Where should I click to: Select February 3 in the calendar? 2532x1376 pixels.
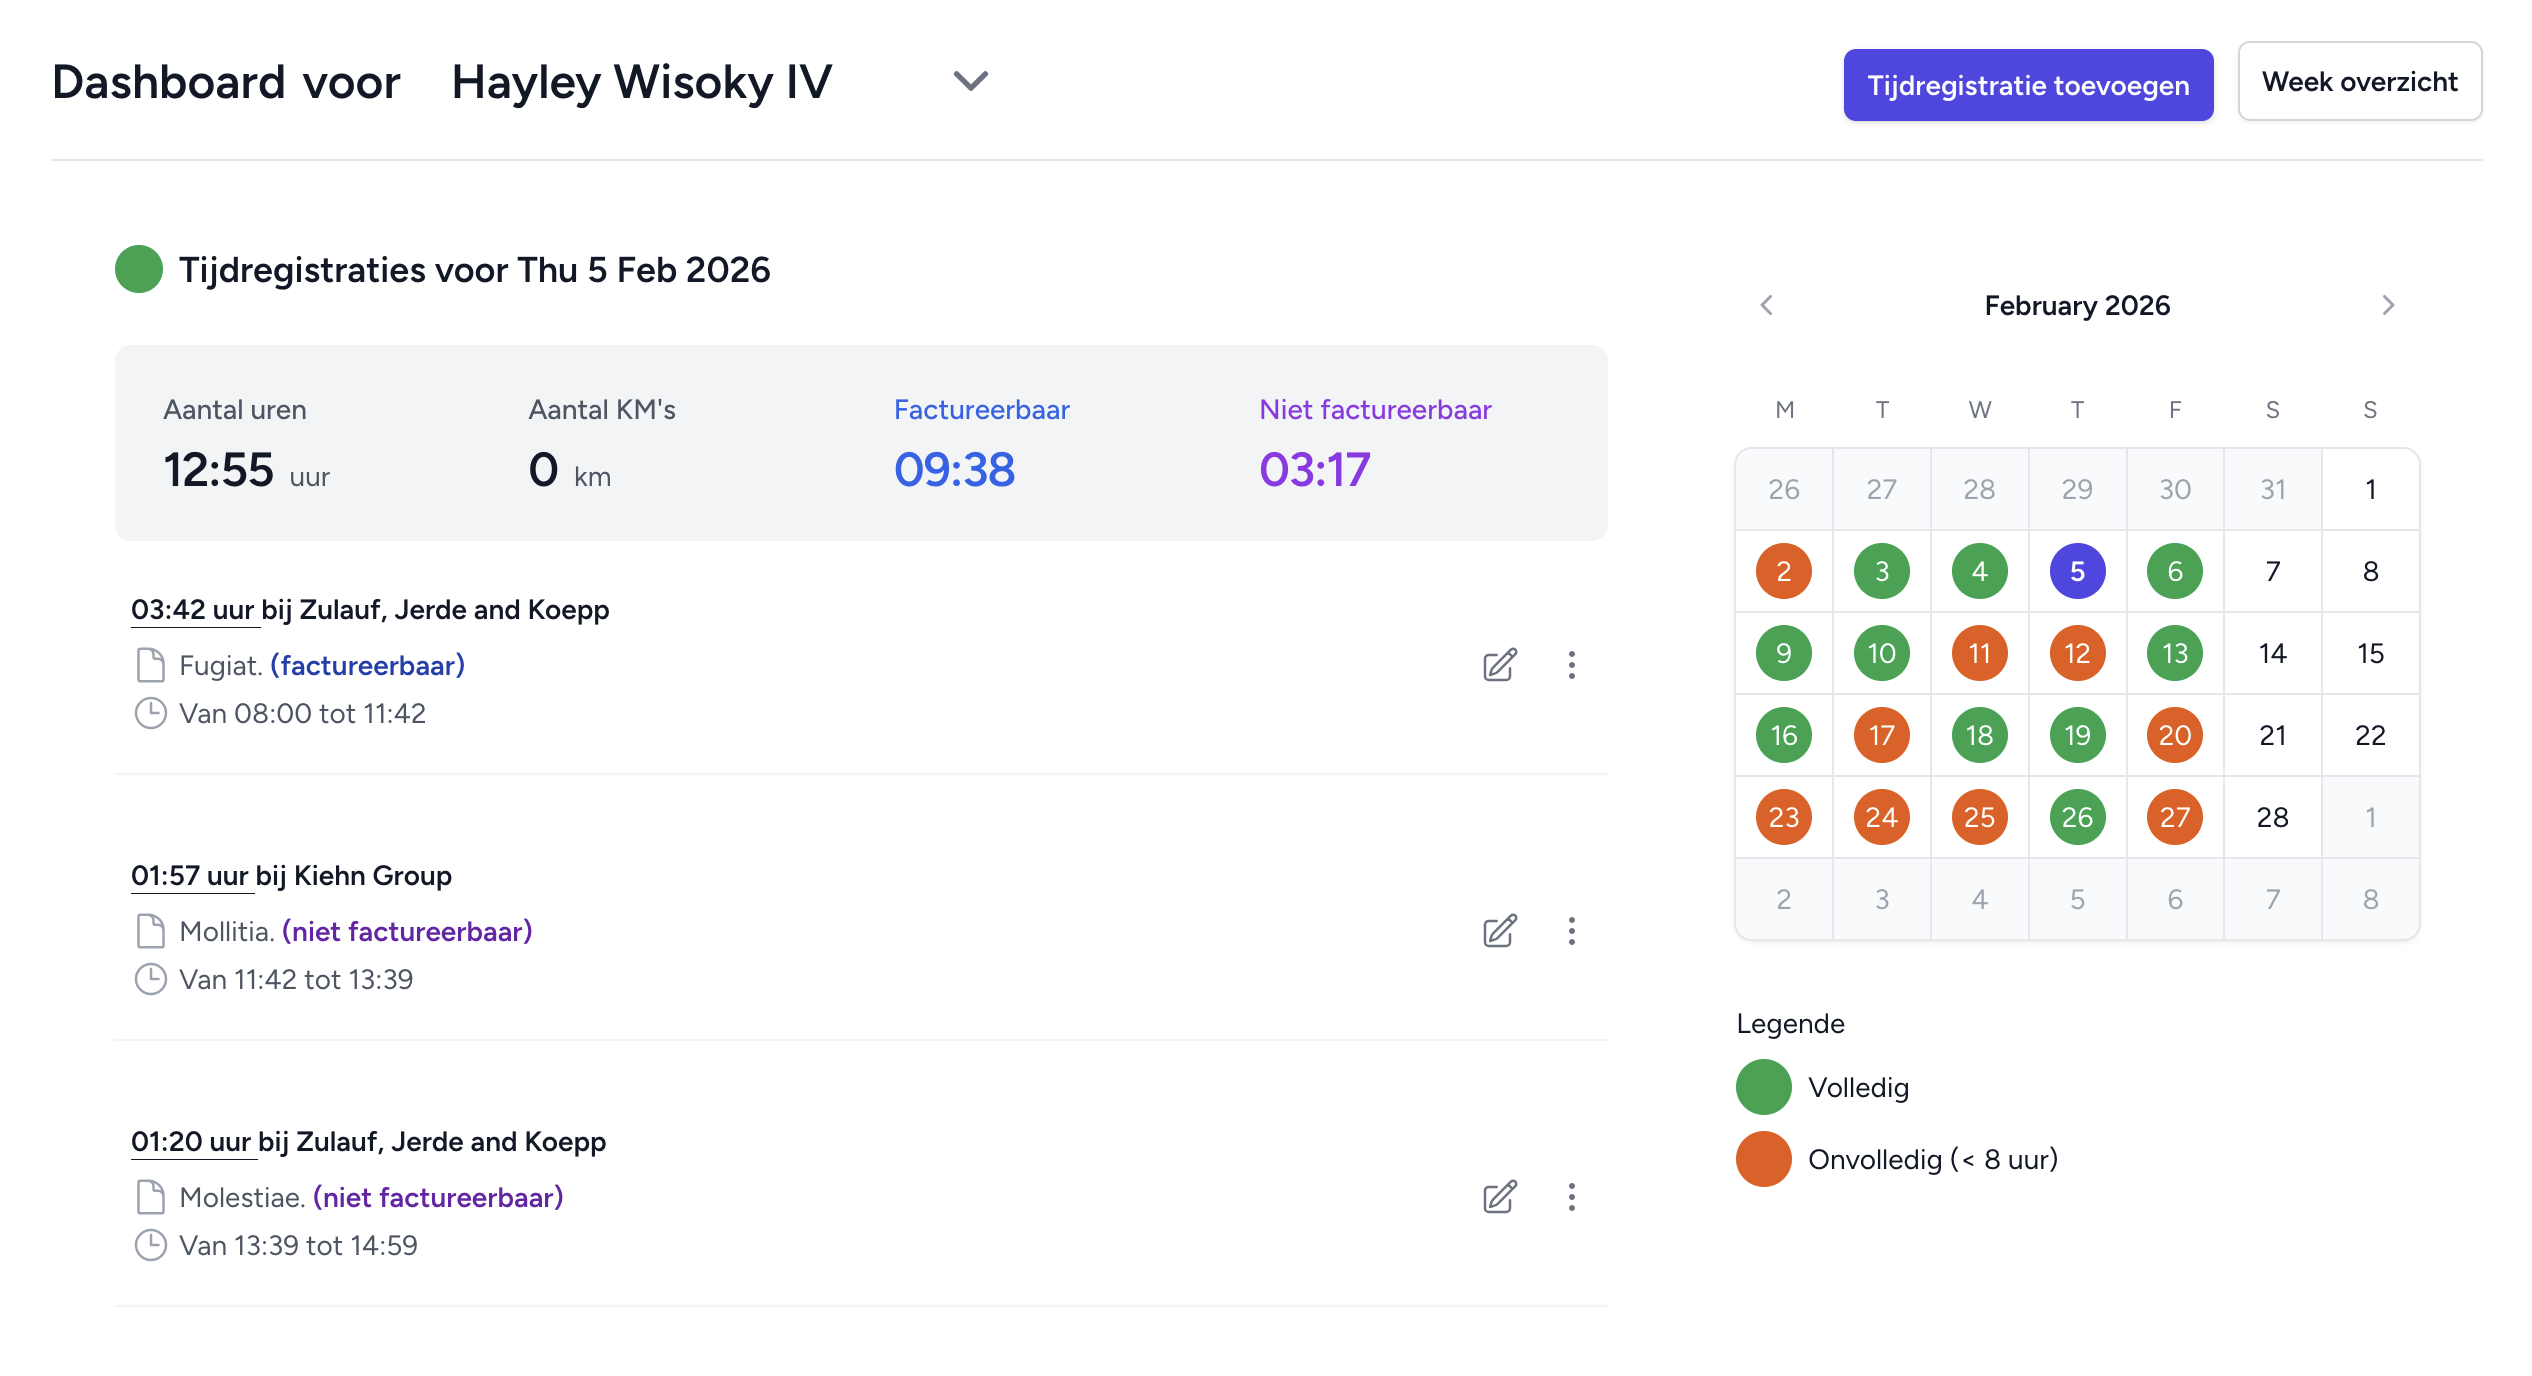click(x=1882, y=571)
